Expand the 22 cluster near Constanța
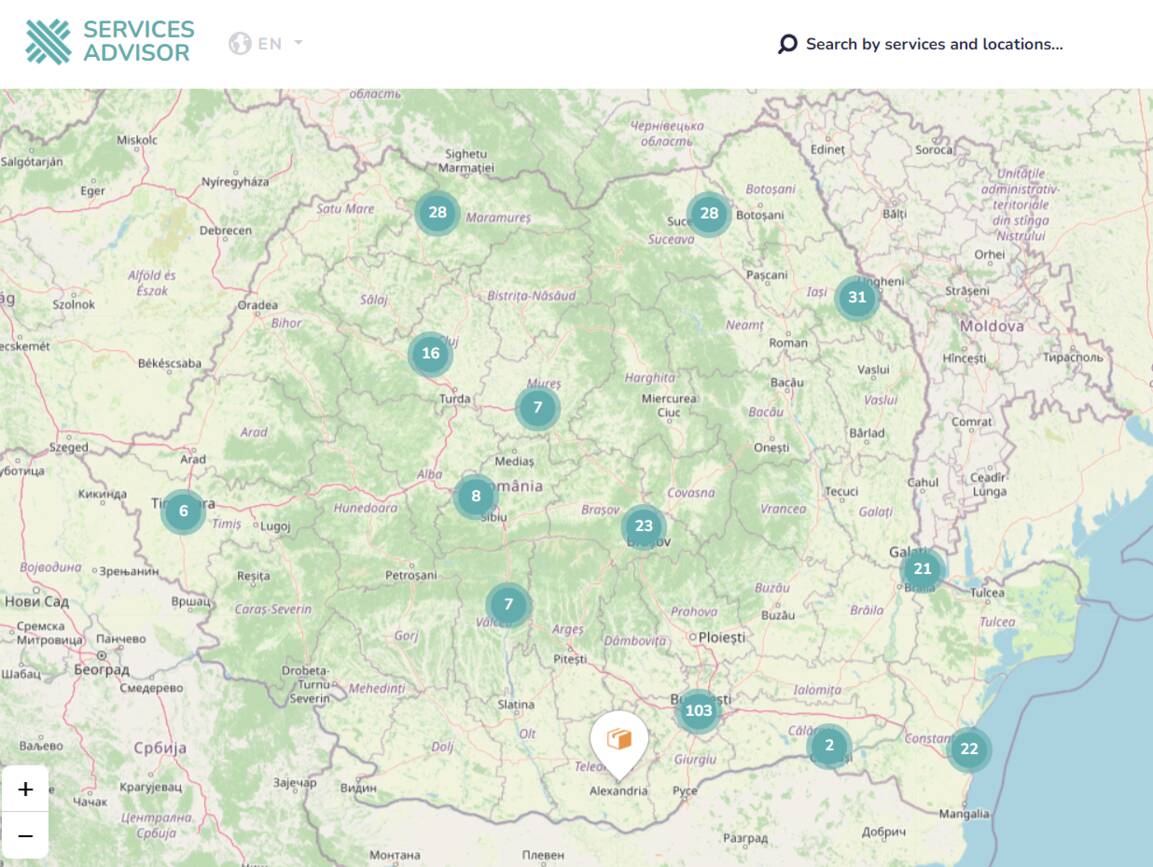 click(x=969, y=749)
